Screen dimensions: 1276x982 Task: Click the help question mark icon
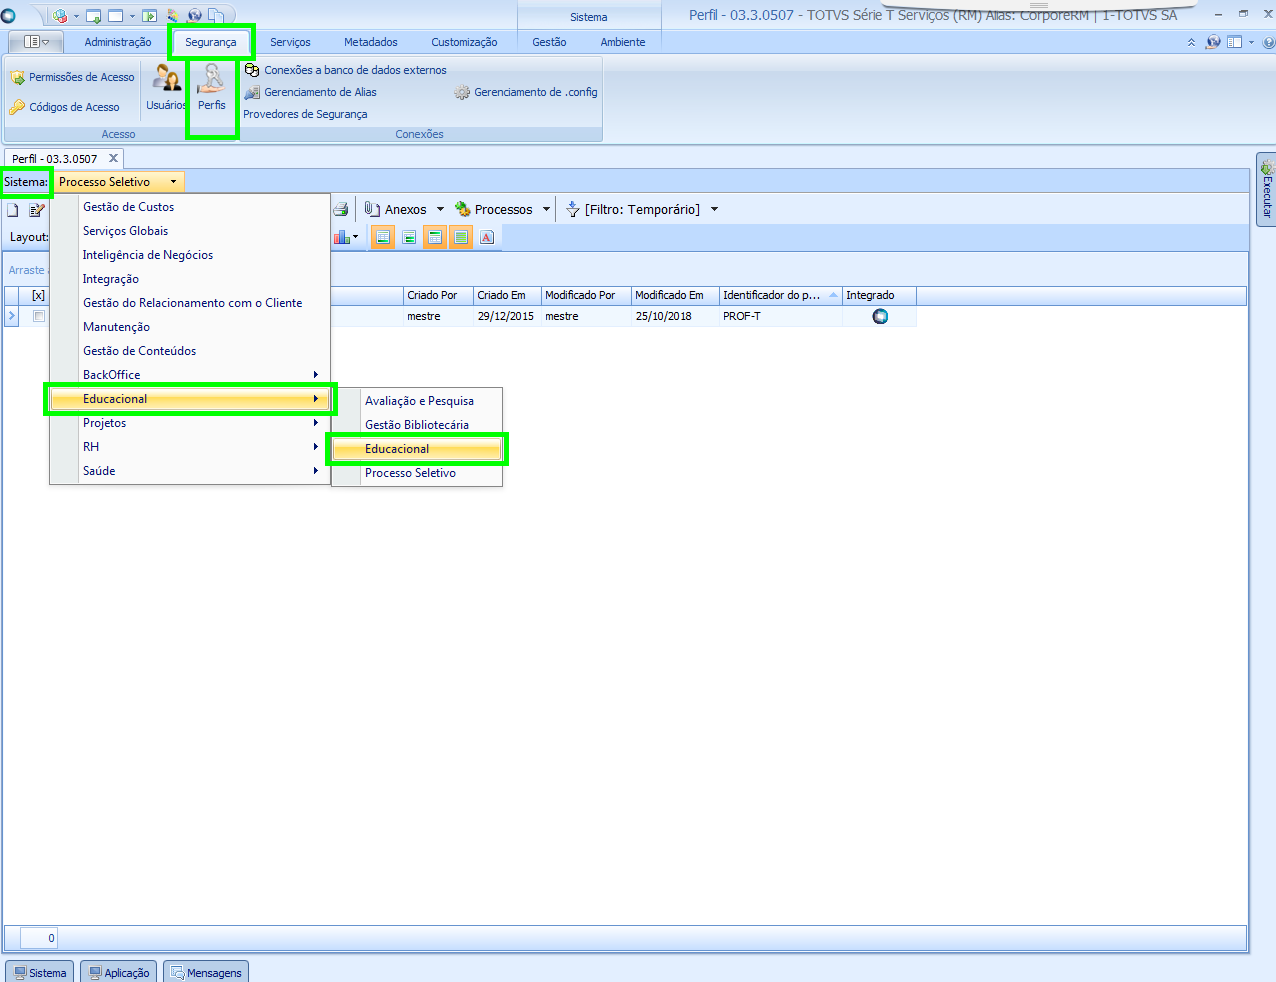1269,42
